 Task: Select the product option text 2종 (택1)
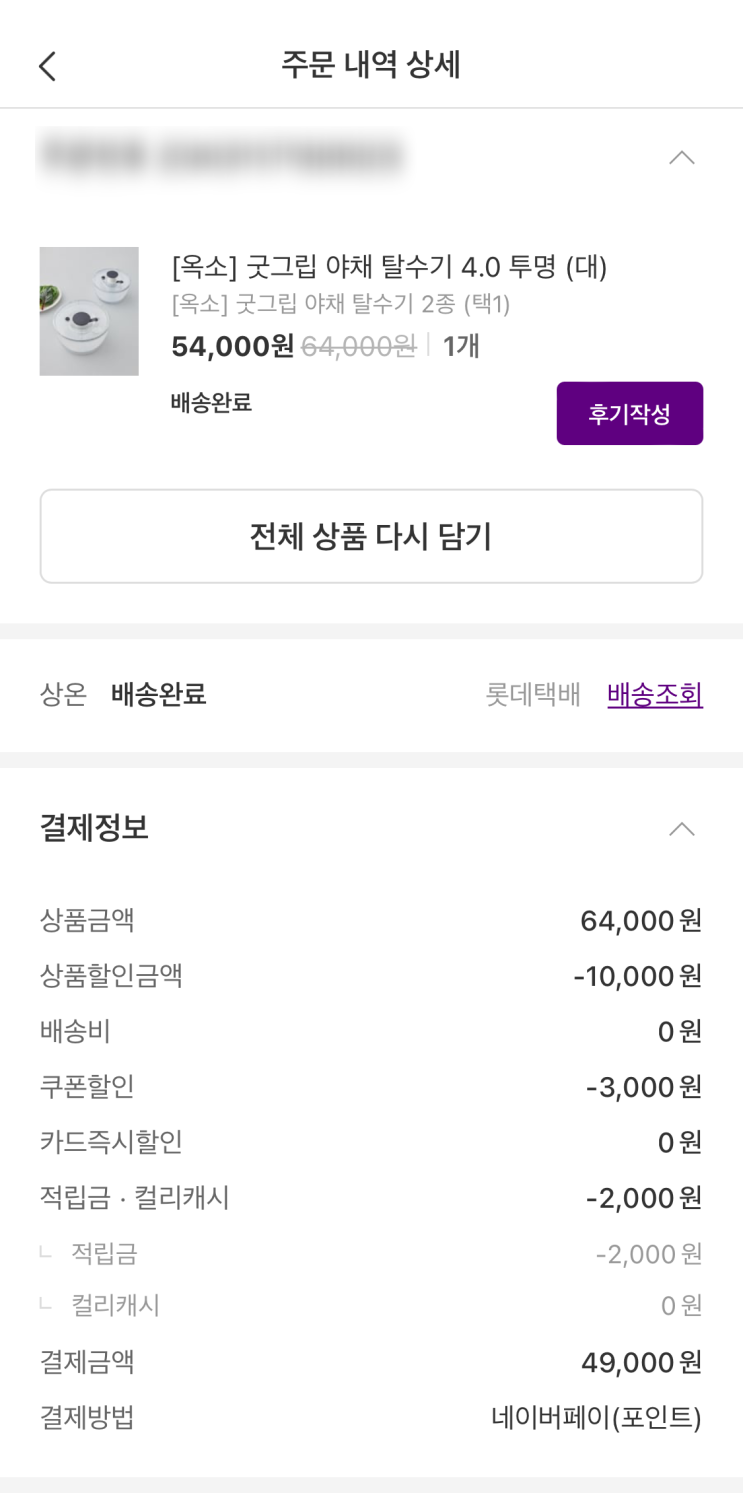341,304
